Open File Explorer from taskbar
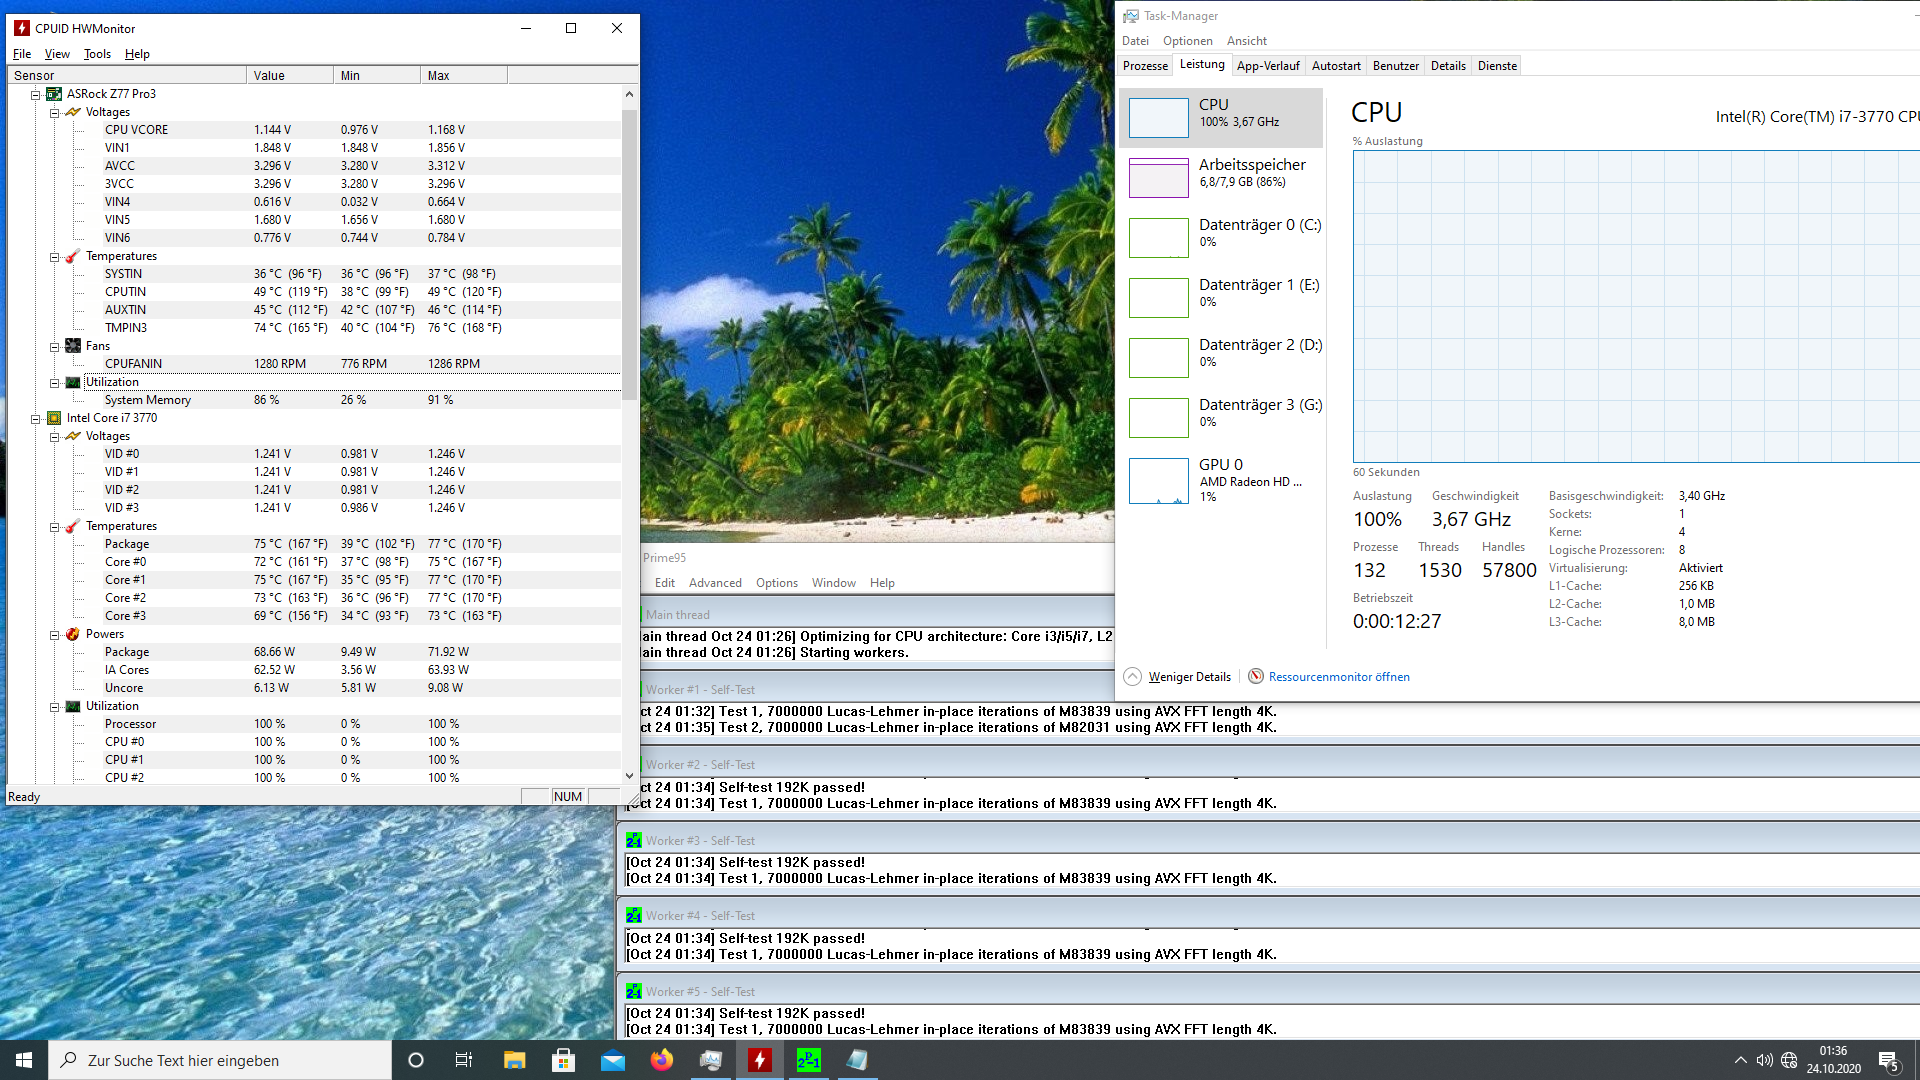This screenshot has width=1920, height=1080. [x=515, y=1060]
